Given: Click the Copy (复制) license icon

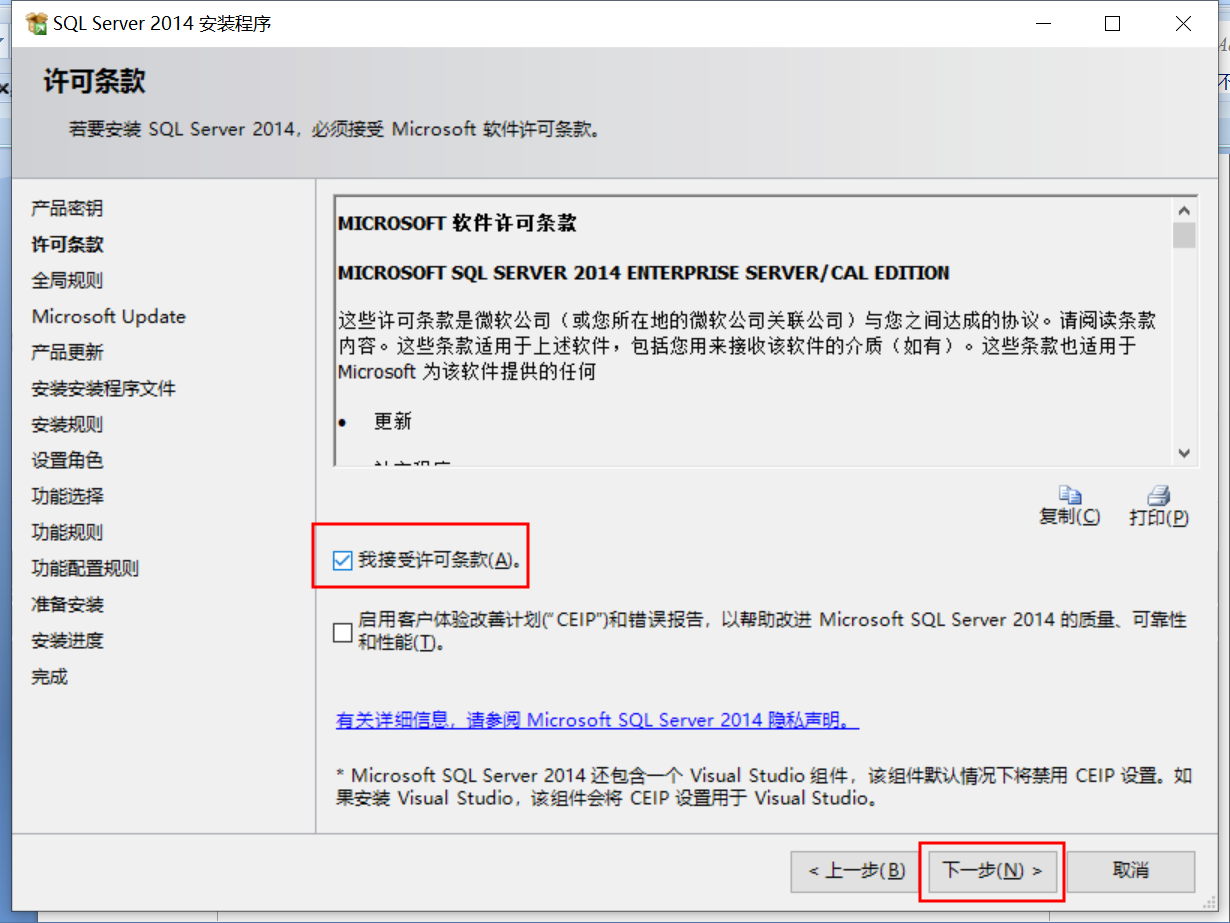Looking at the screenshot, I should click(x=1070, y=496).
